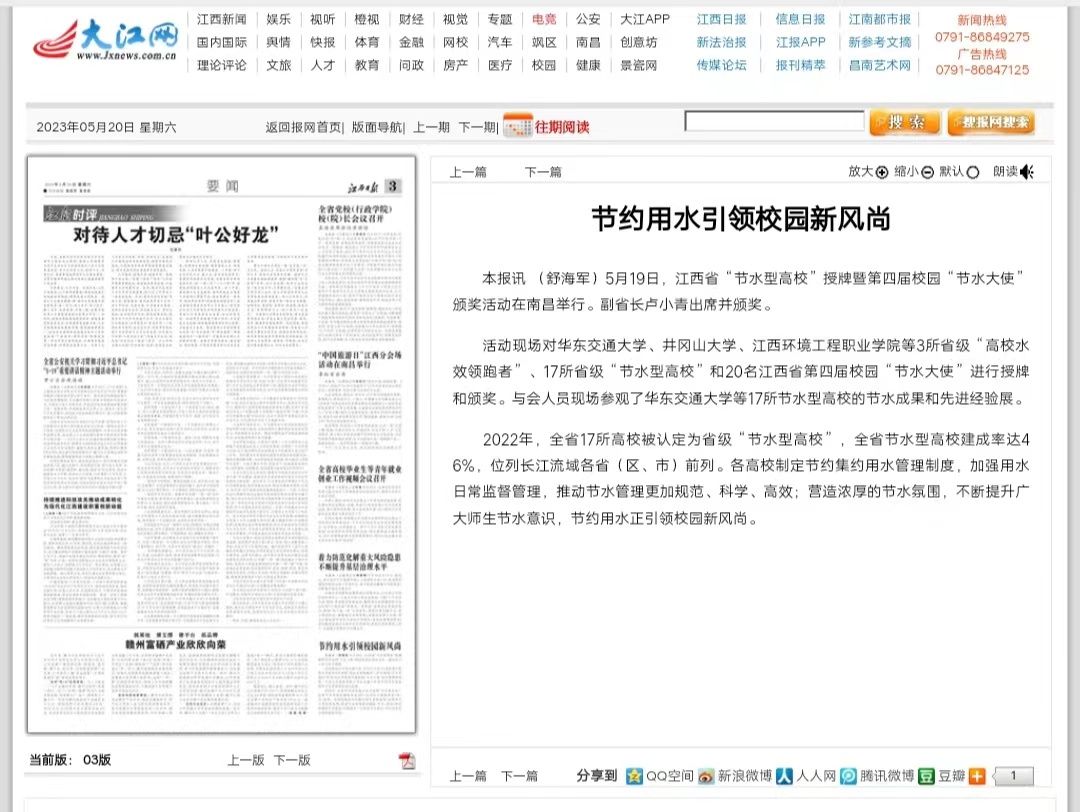Screen dimensions: 1080x812
Task: Open the 健康 menu item
Action: tap(588, 65)
